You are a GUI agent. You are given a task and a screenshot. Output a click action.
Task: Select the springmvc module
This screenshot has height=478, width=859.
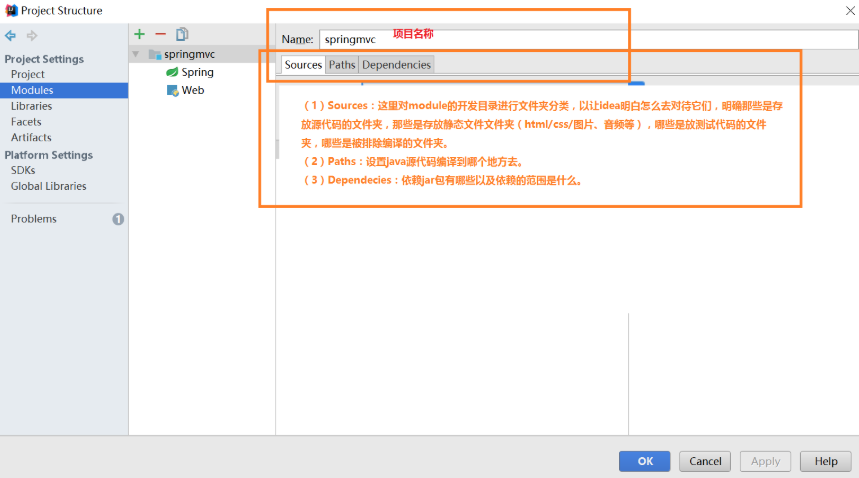[x=189, y=54]
